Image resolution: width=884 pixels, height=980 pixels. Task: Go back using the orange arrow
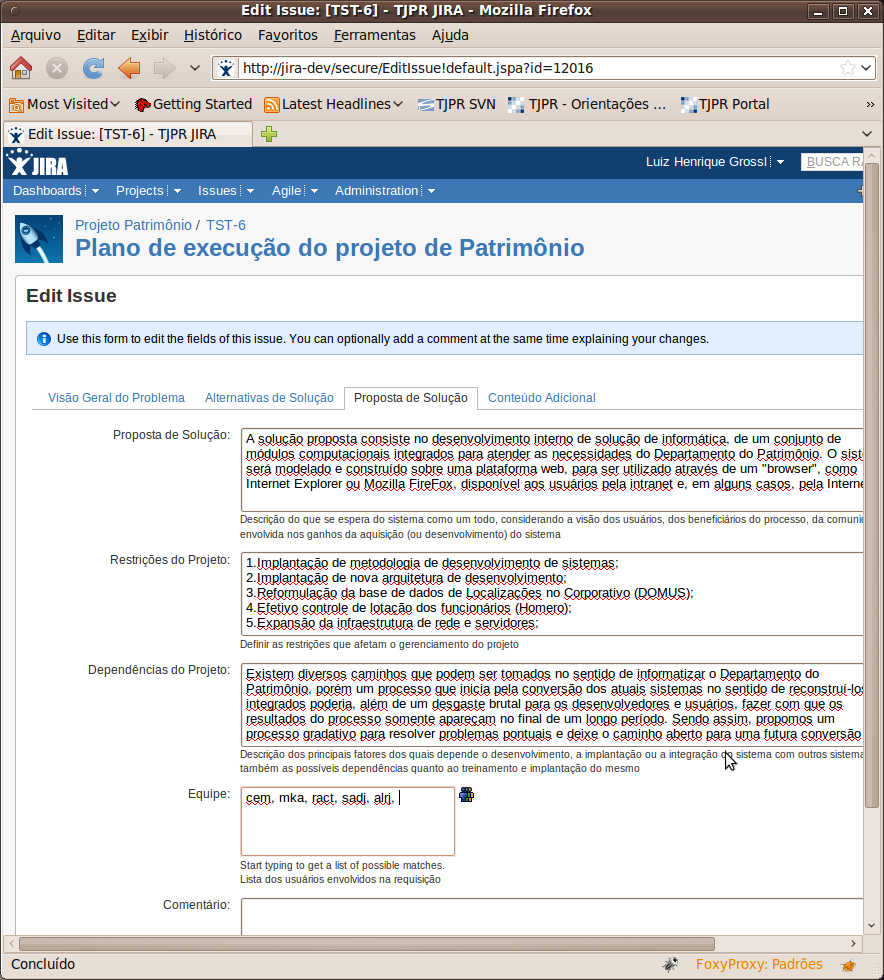tap(129, 68)
